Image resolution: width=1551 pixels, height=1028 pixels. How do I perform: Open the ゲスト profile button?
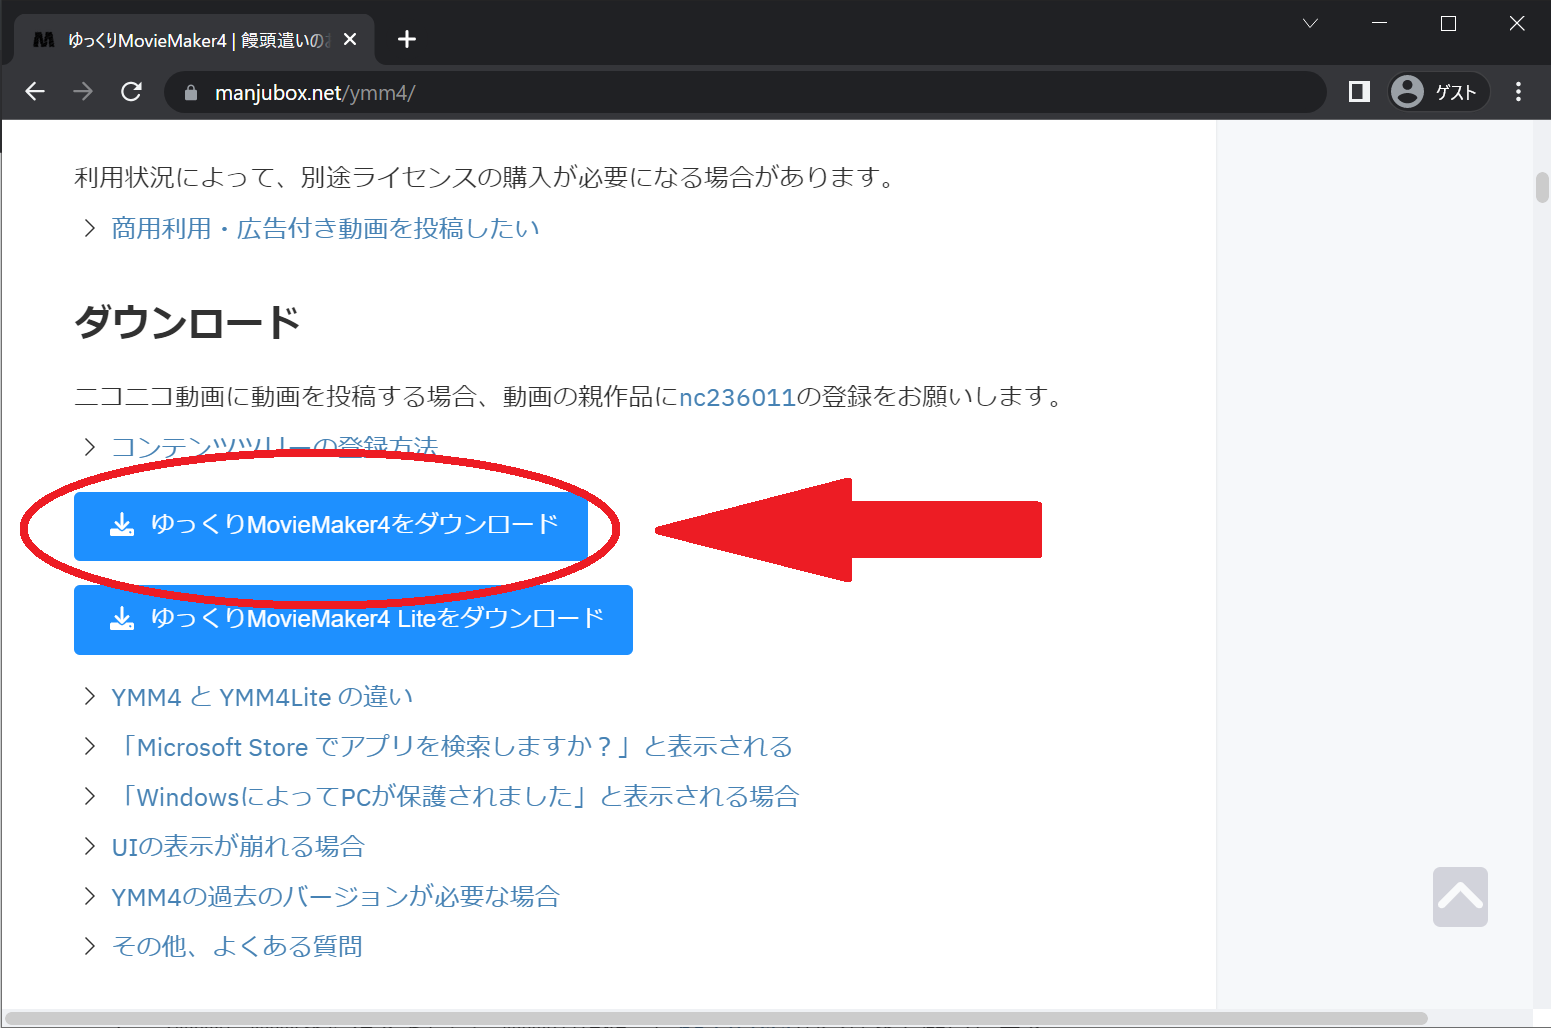click(x=1438, y=92)
